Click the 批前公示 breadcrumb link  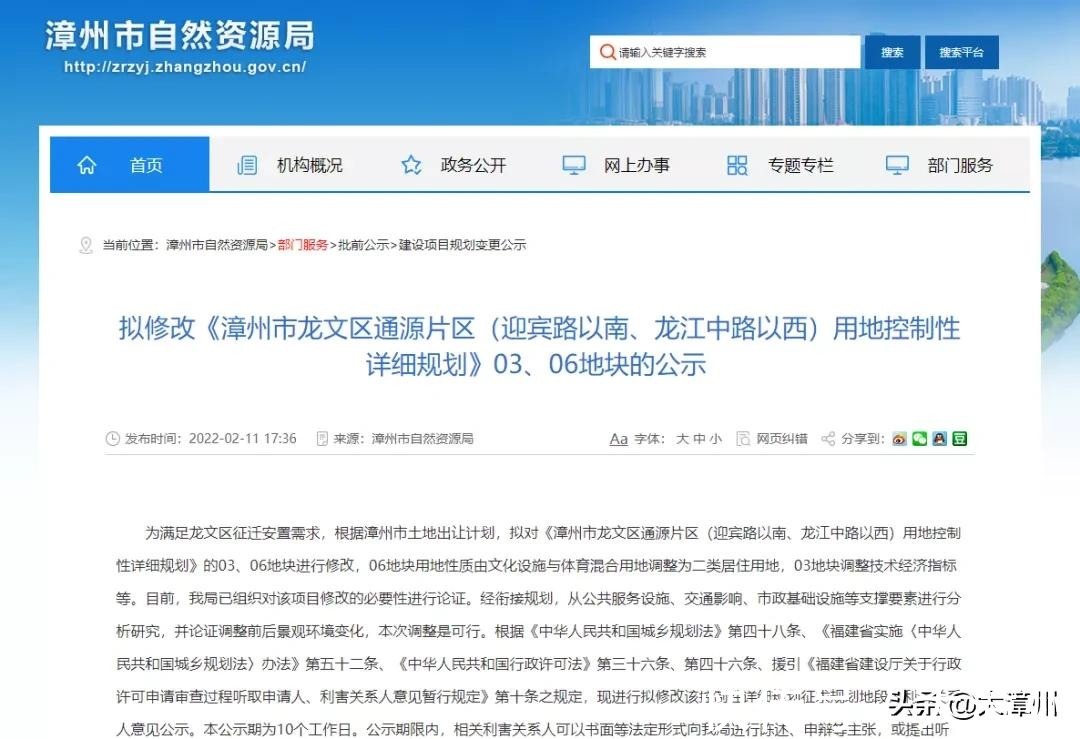point(362,243)
